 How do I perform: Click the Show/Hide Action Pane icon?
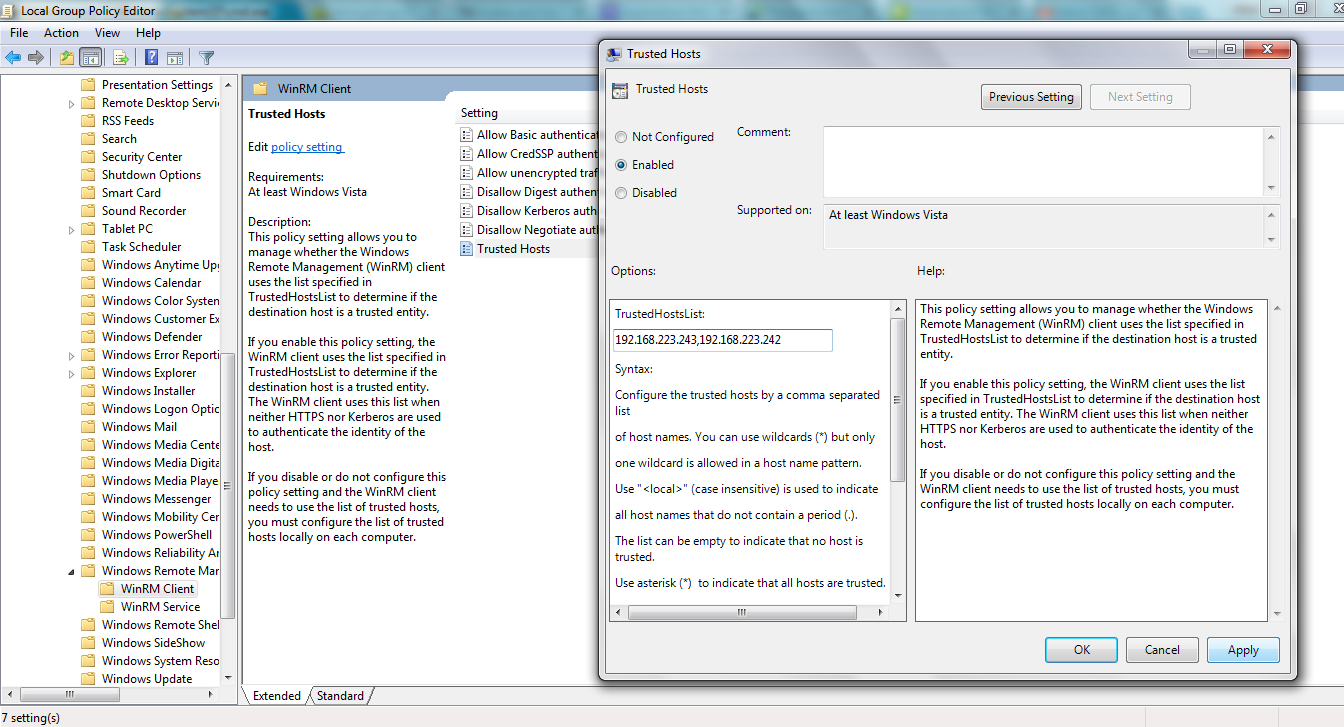pyautogui.click(x=175, y=58)
